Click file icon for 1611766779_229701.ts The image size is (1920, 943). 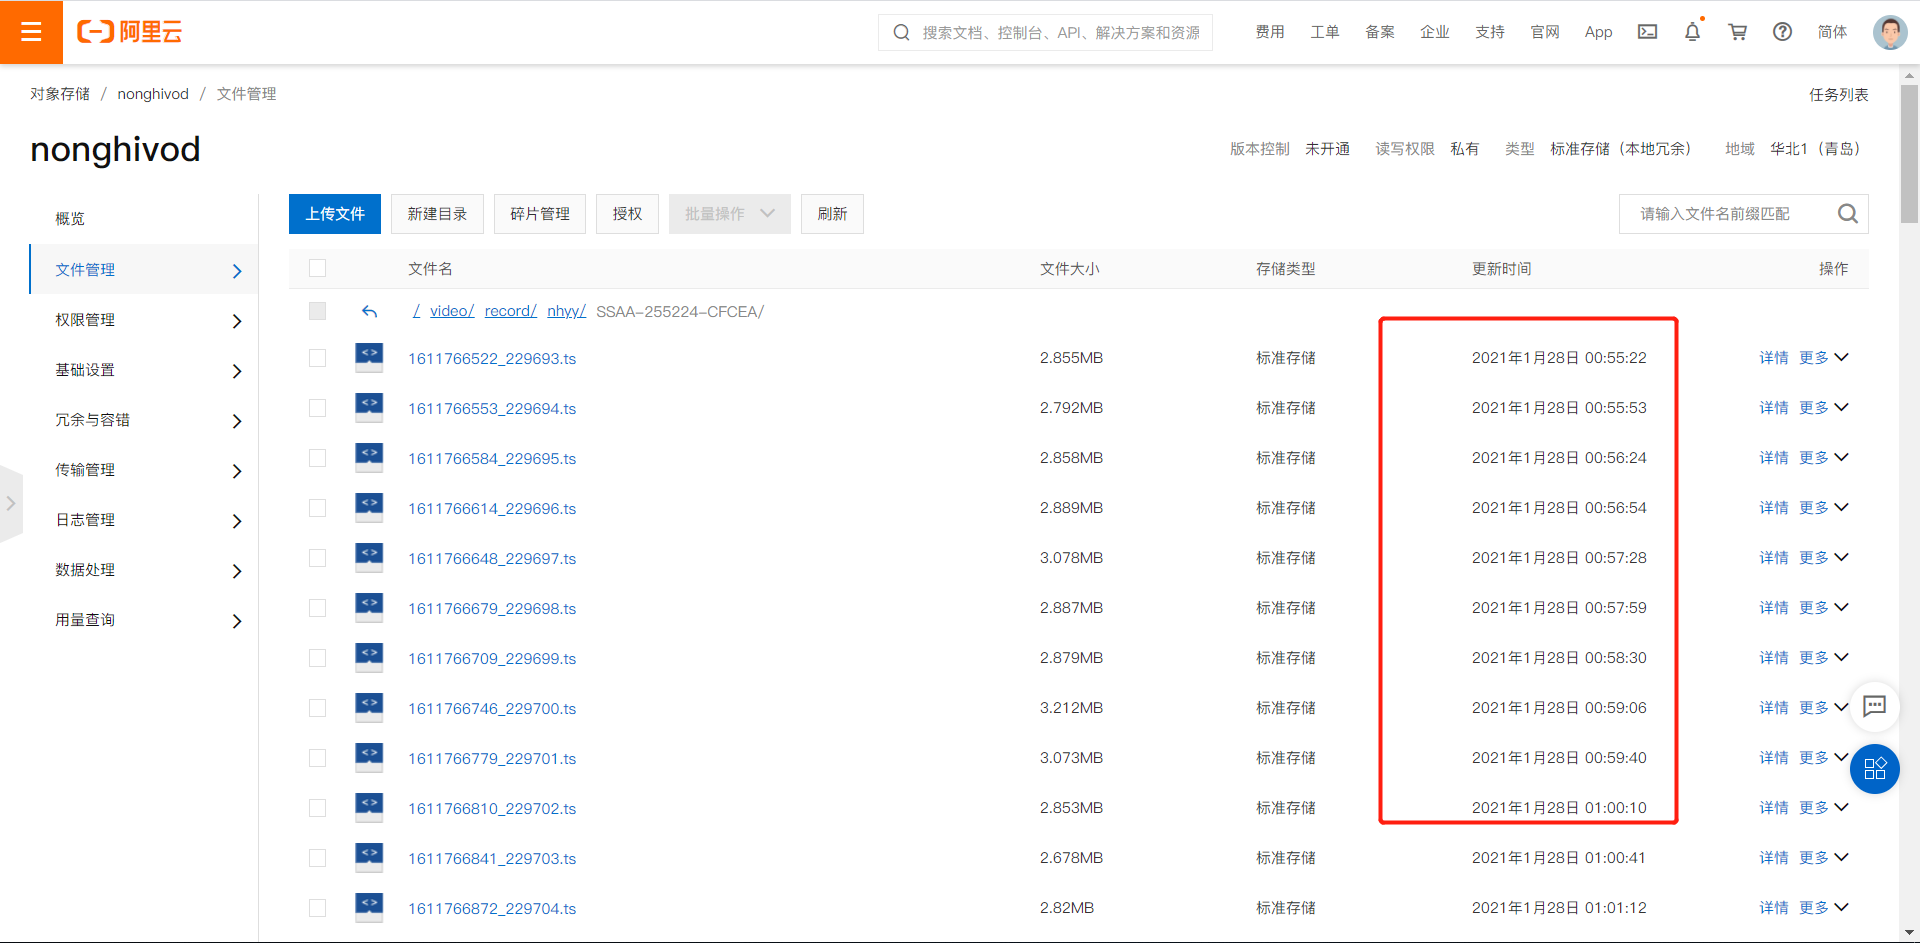pyautogui.click(x=369, y=757)
